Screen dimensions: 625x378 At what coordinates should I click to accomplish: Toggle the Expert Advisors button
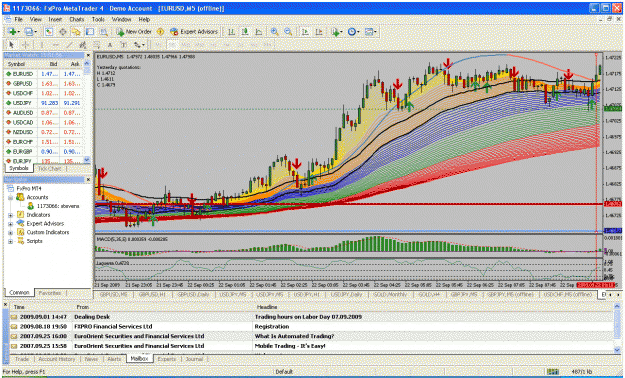click(x=194, y=32)
